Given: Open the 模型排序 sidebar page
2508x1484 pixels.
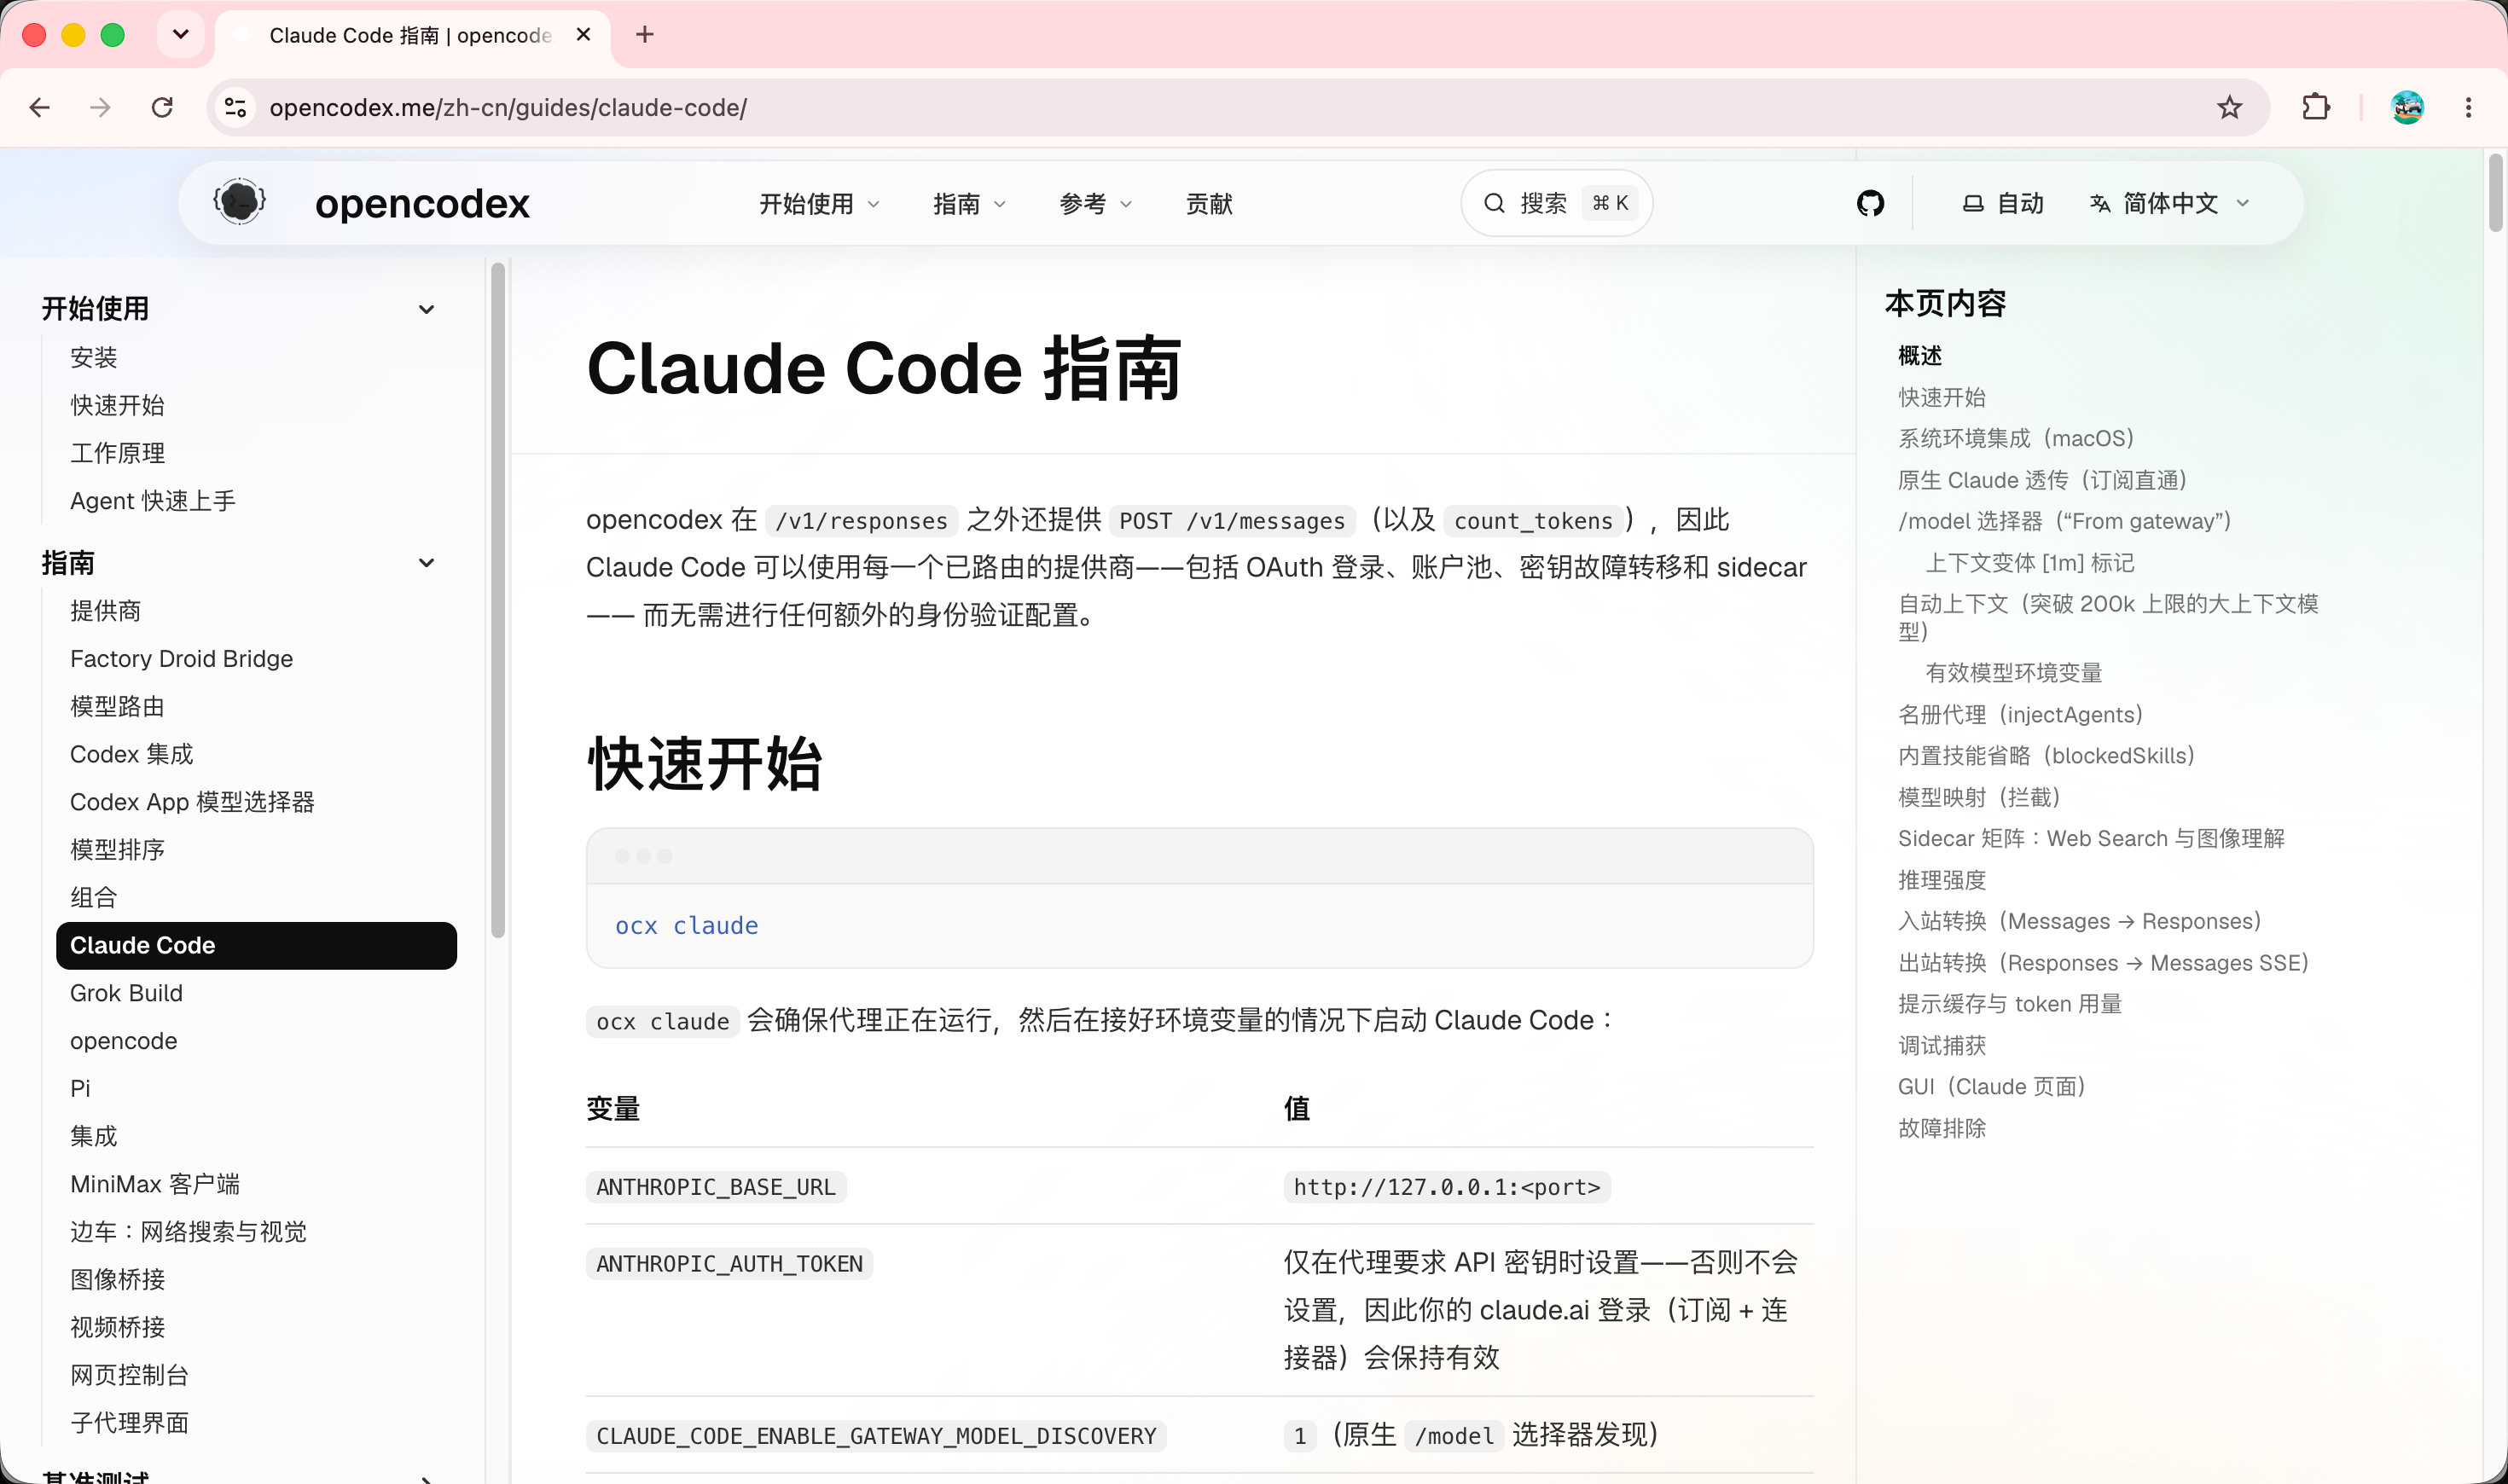Looking at the screenshot, I should [117, 850].
